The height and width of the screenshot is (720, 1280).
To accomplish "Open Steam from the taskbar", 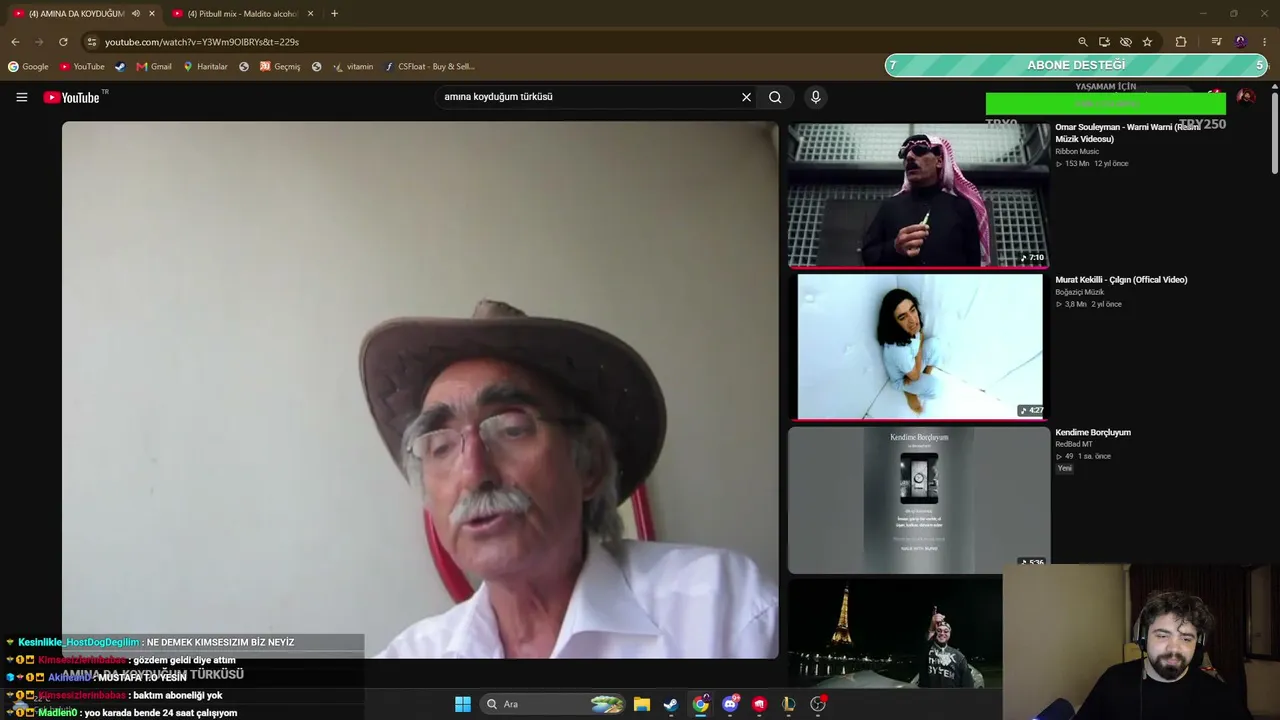I will [x=671, y=704].
